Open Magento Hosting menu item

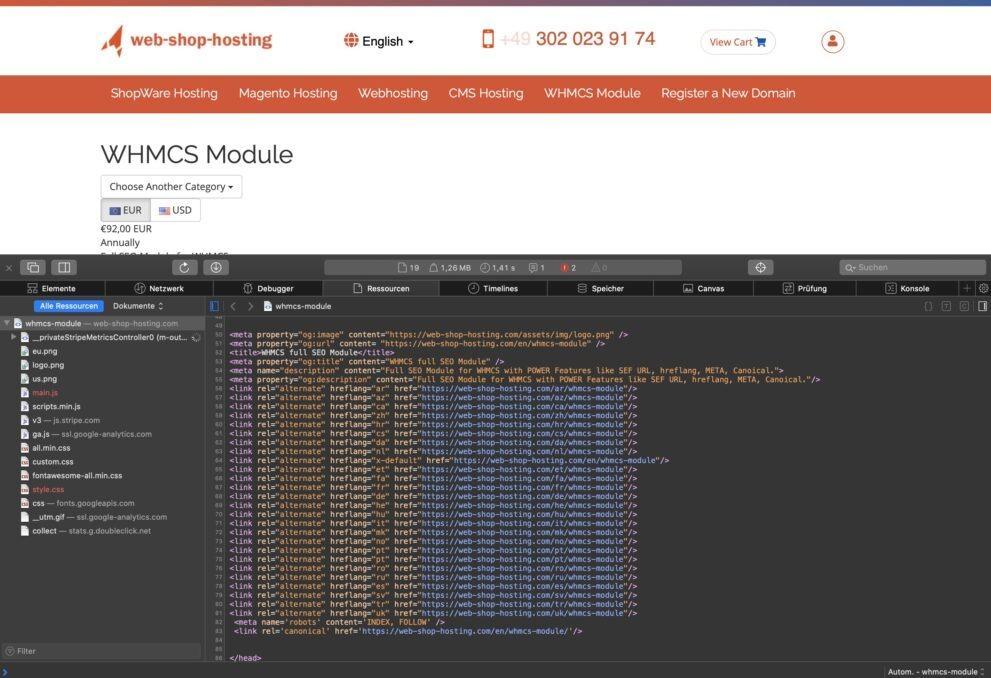(x=288, y=94)
